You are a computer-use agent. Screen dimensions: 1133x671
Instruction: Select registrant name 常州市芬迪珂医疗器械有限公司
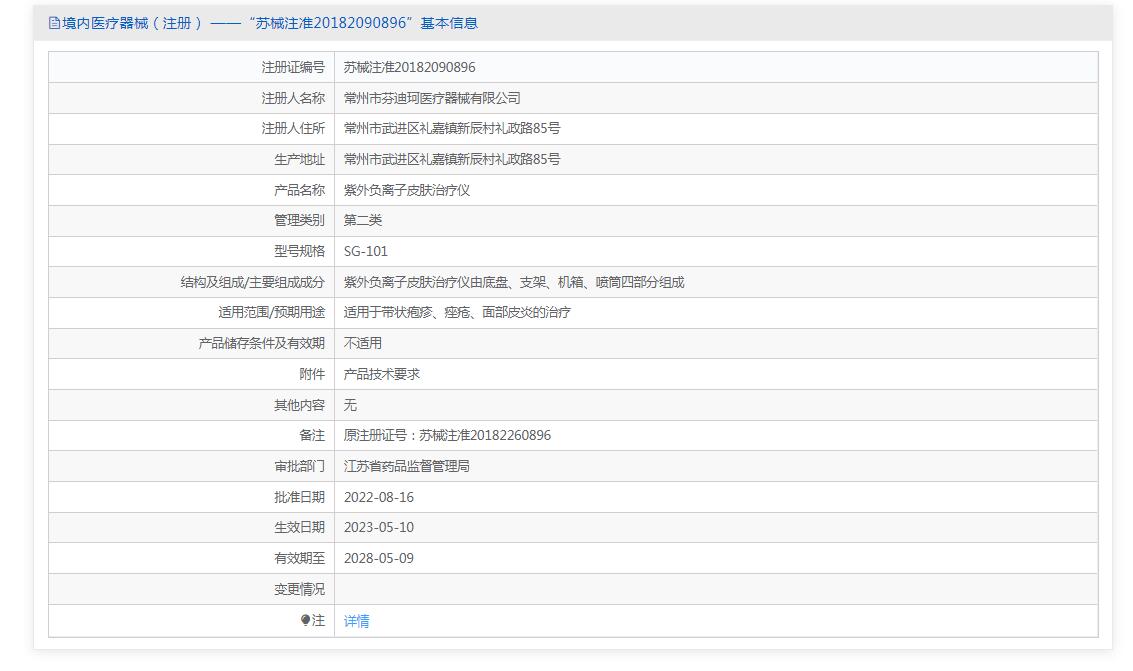[x=432, y=98]
